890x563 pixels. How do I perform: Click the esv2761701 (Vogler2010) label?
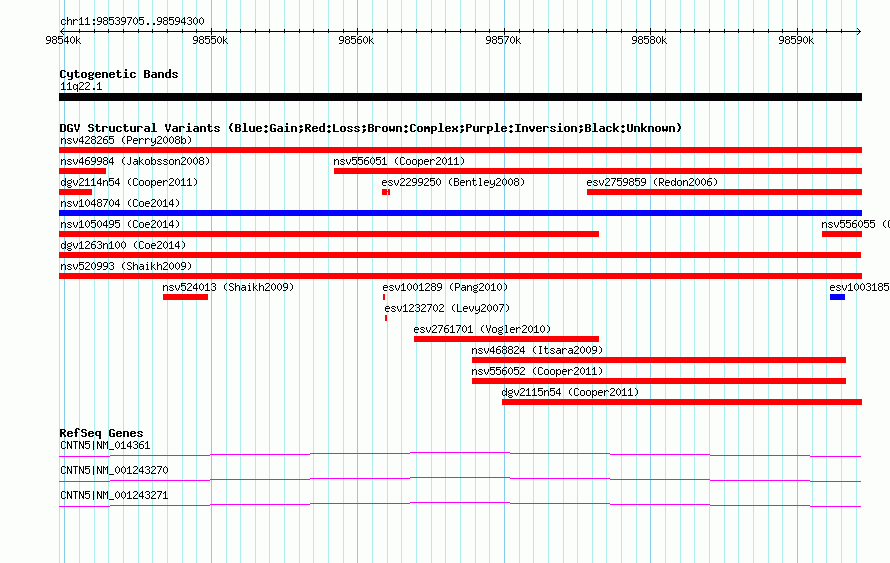click(482, 329)
